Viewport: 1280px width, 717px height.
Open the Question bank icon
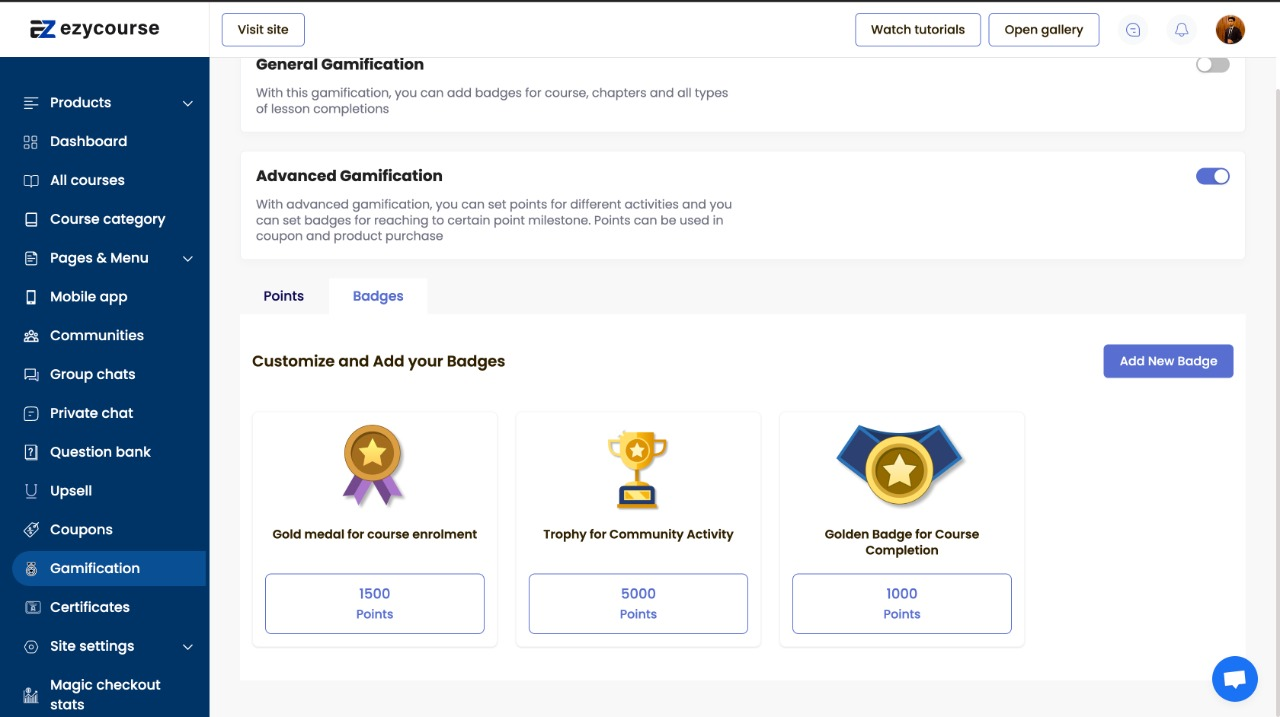point(31,452)
